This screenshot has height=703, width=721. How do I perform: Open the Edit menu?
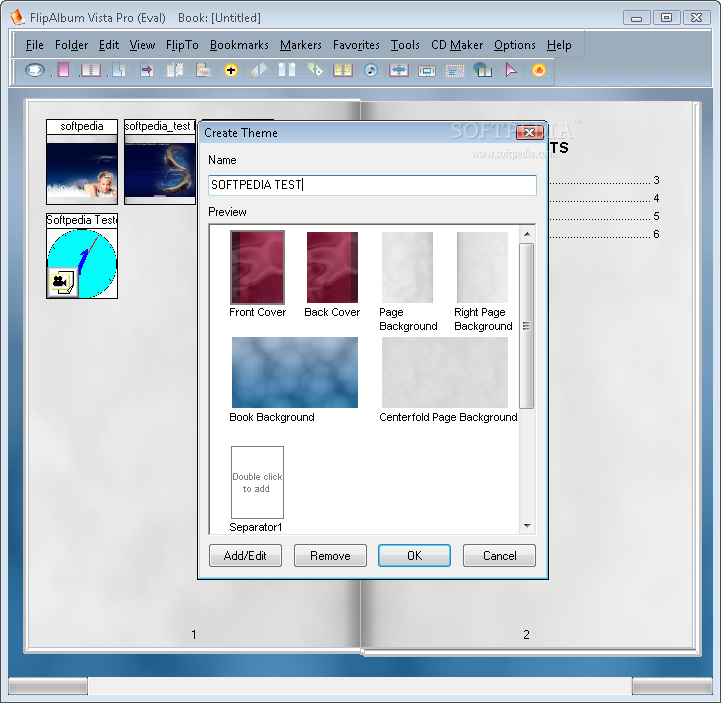[109, 45]
